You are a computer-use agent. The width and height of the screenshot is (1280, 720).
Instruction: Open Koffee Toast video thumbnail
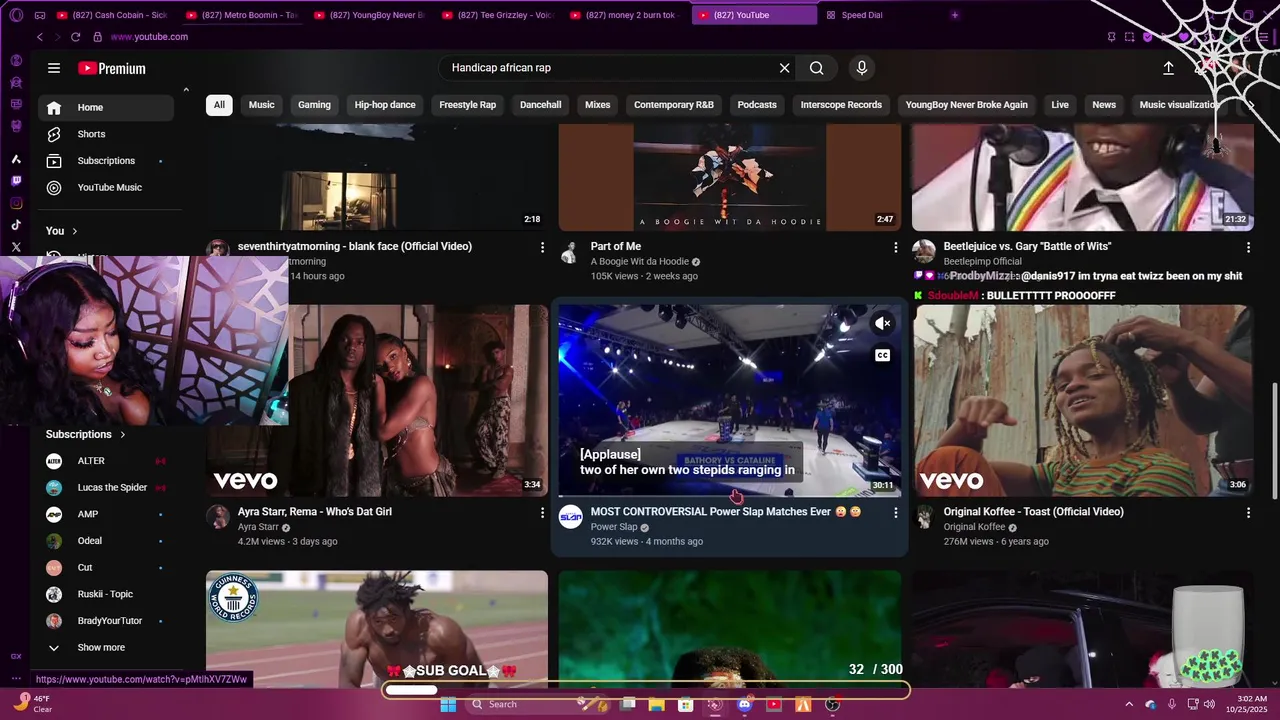[x=1083, y=401]
